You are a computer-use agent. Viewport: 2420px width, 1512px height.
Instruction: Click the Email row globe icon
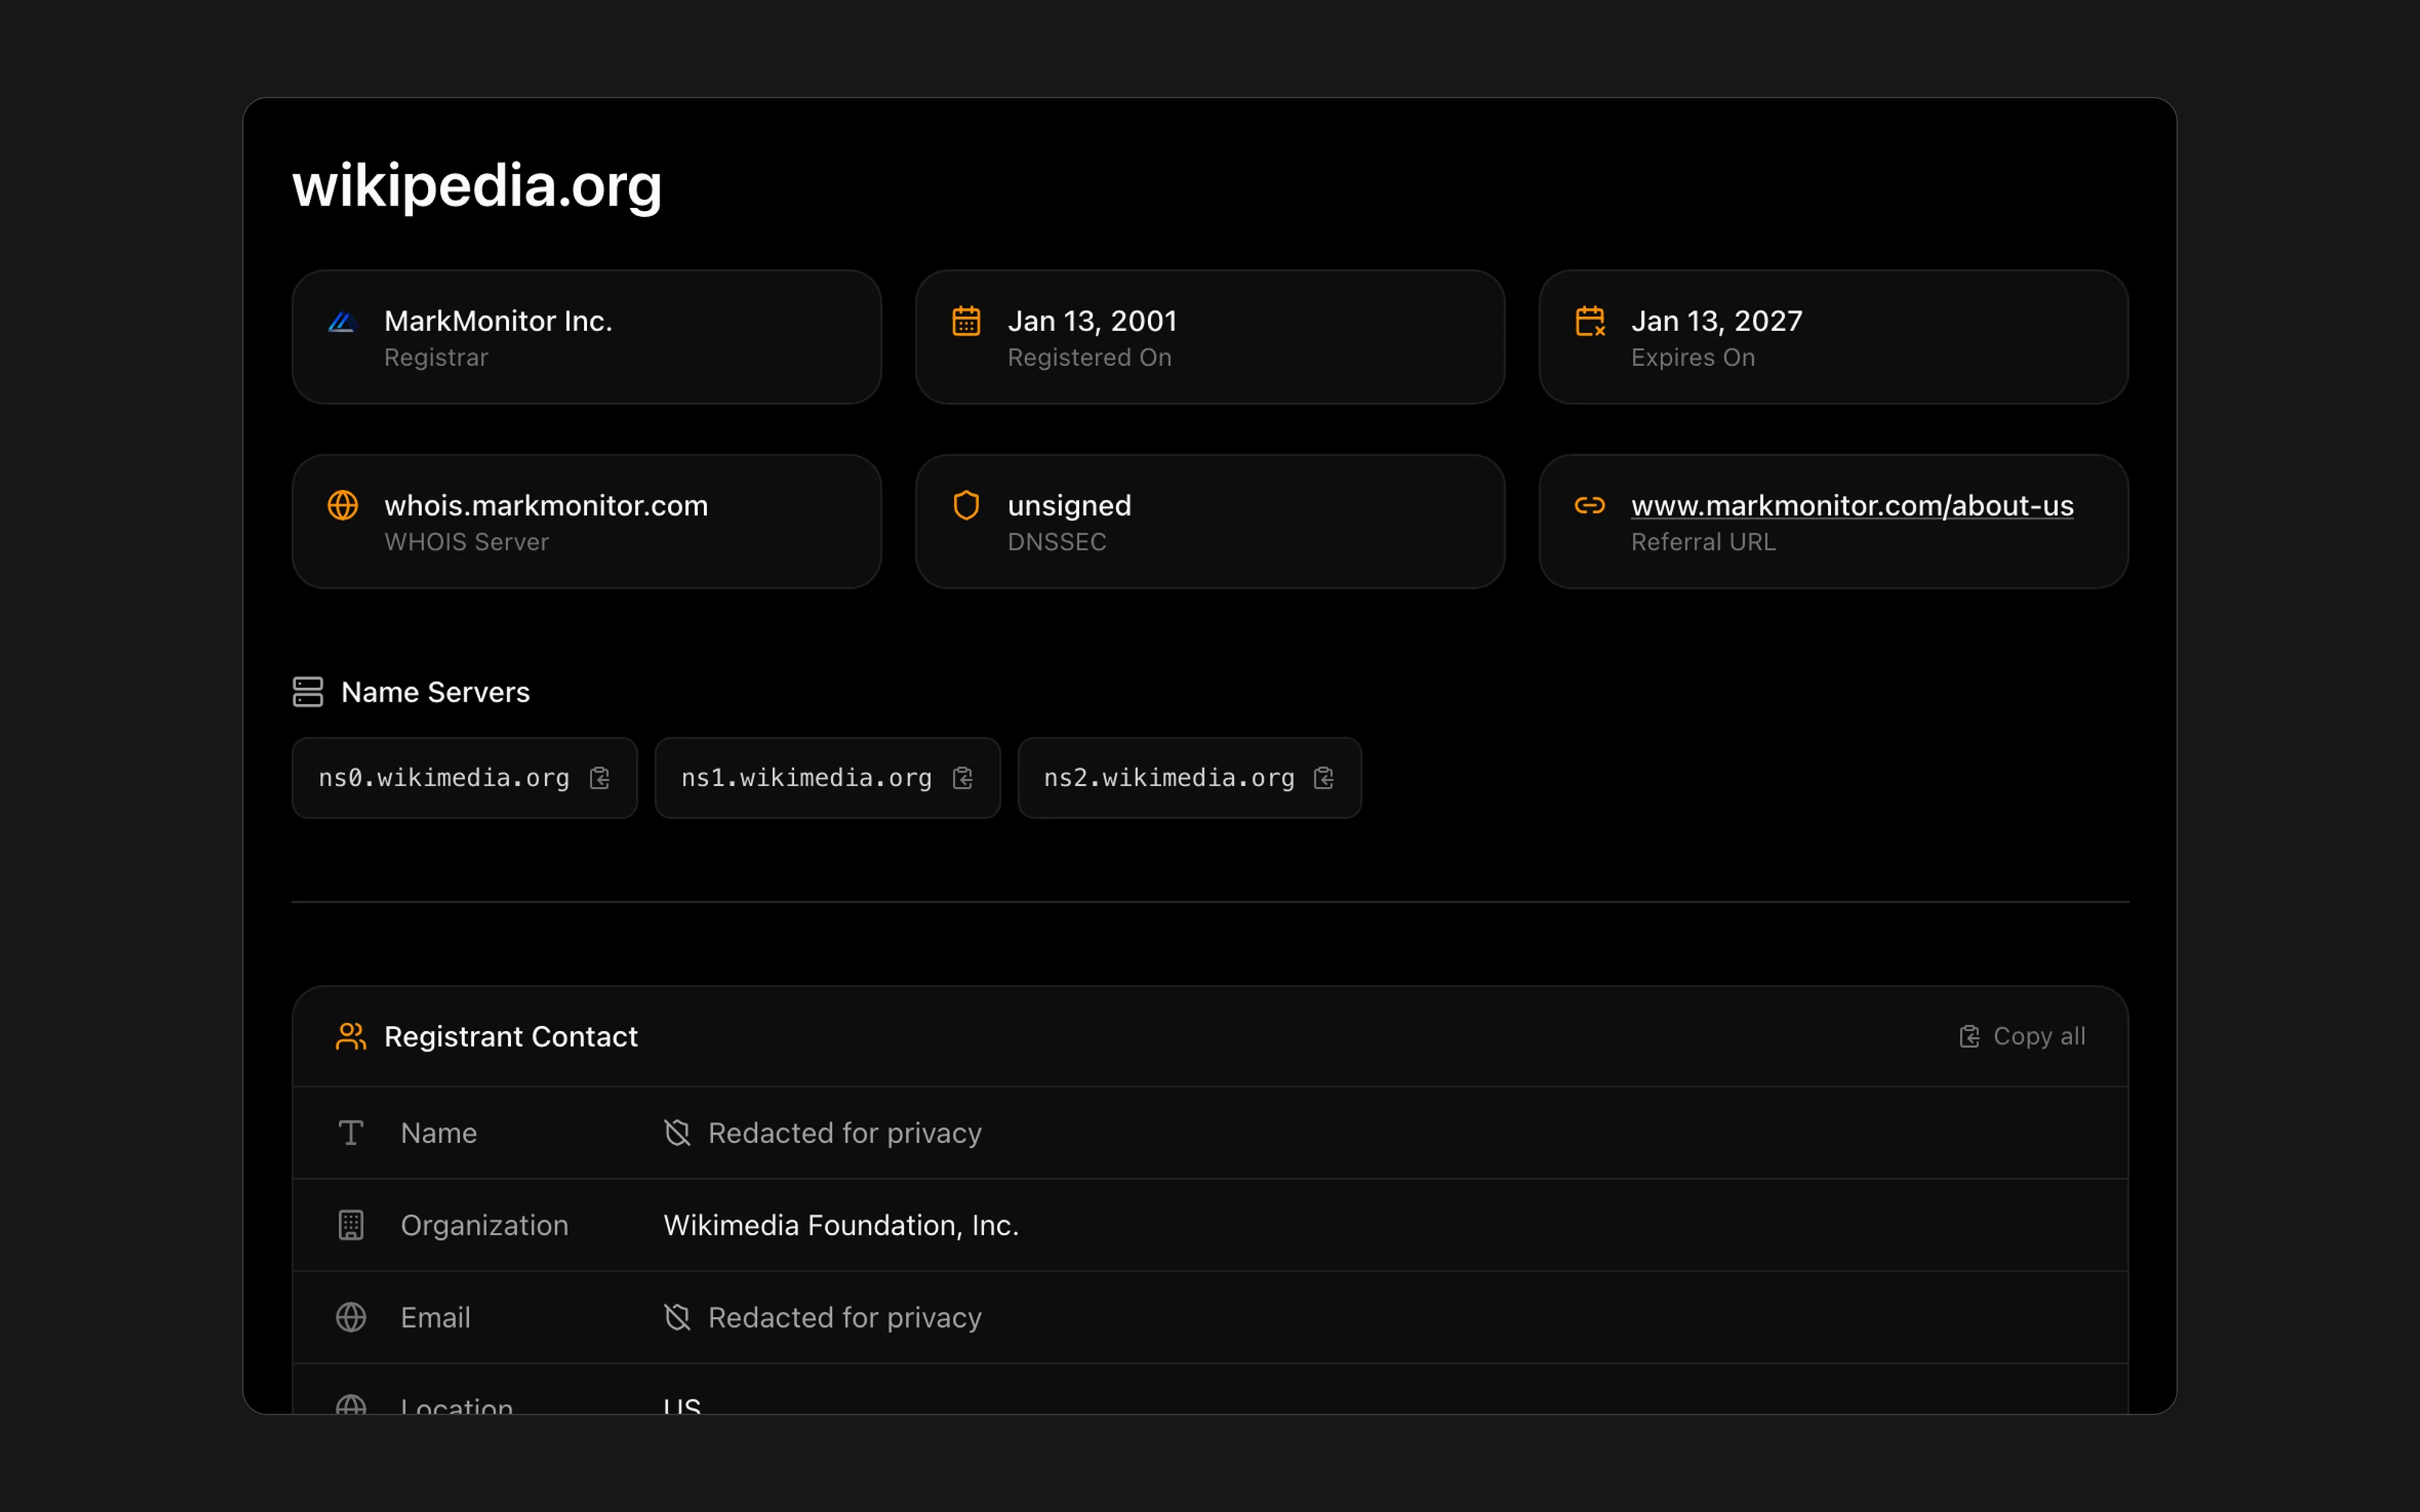coord(351,1317)
